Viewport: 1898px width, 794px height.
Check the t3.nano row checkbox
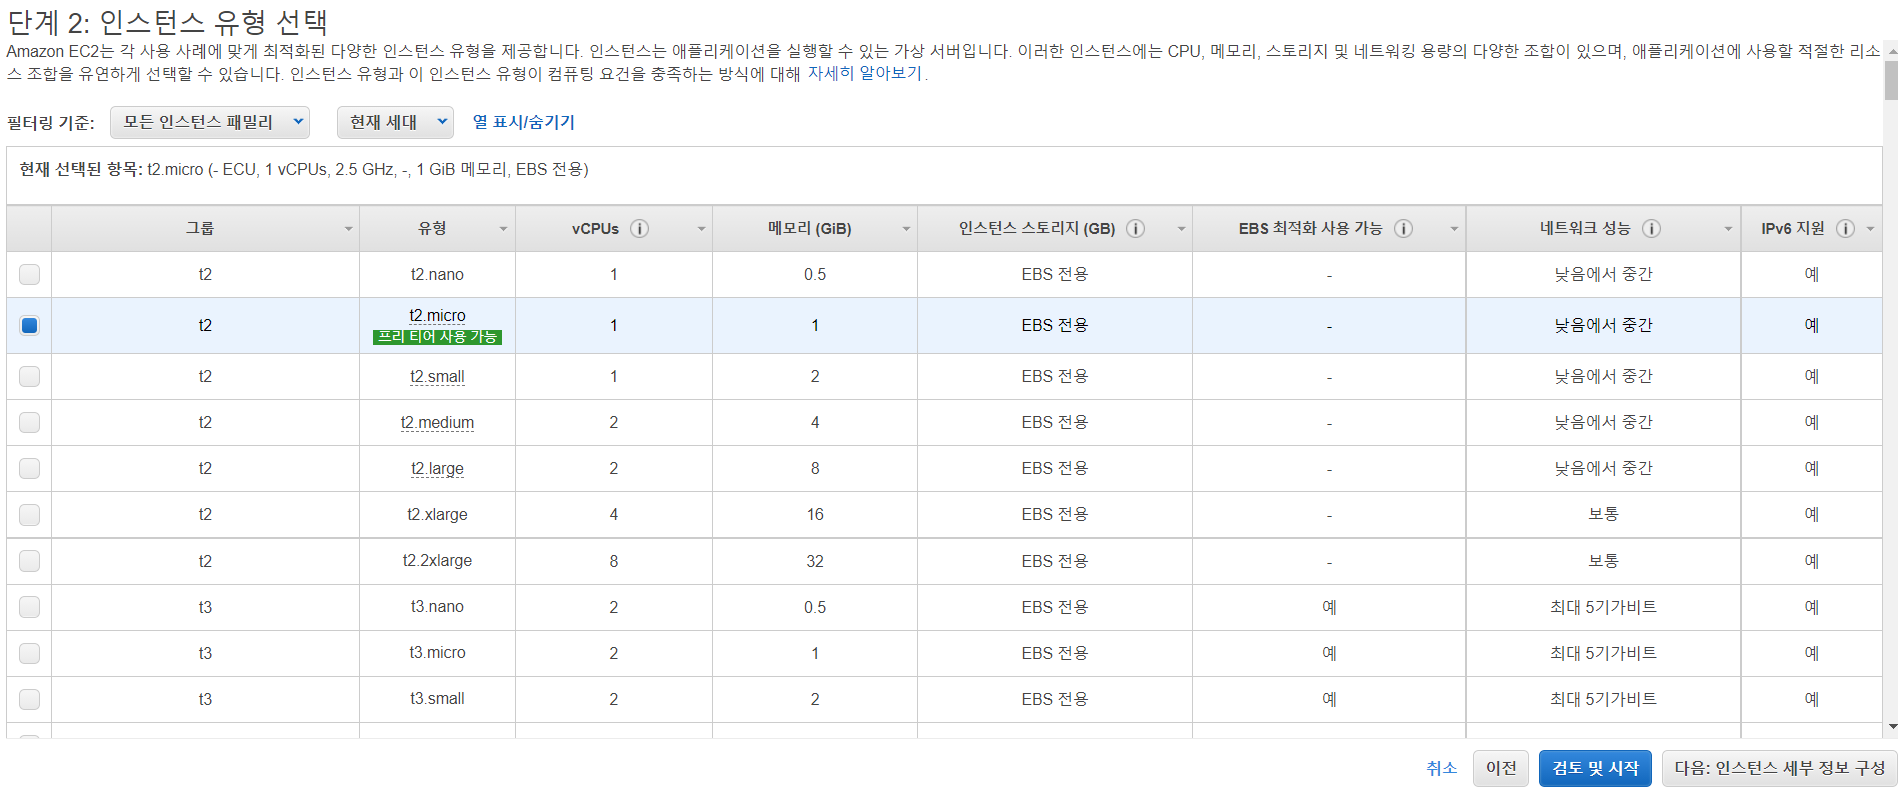(x=30, y=607)
